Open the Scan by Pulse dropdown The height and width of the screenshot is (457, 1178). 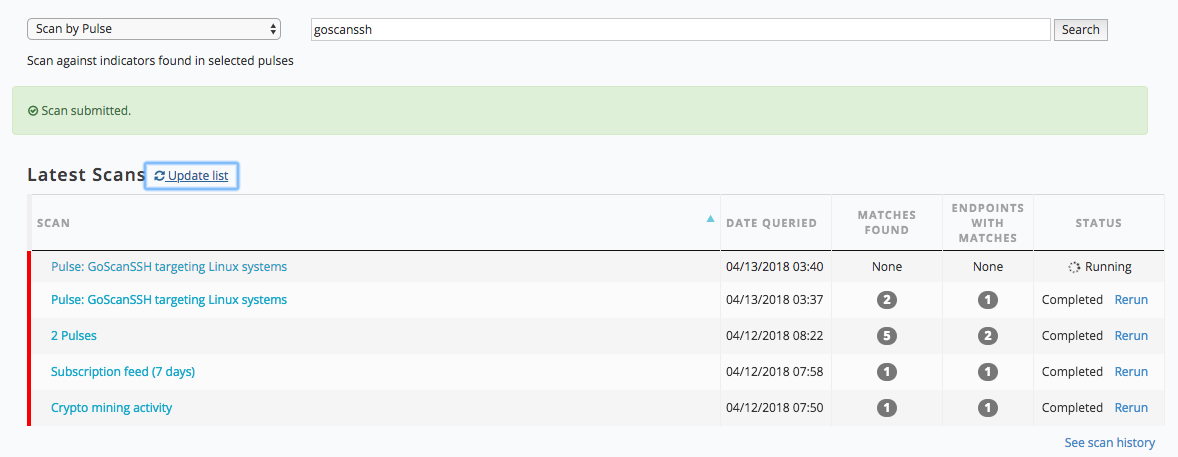tap(154, 29)
